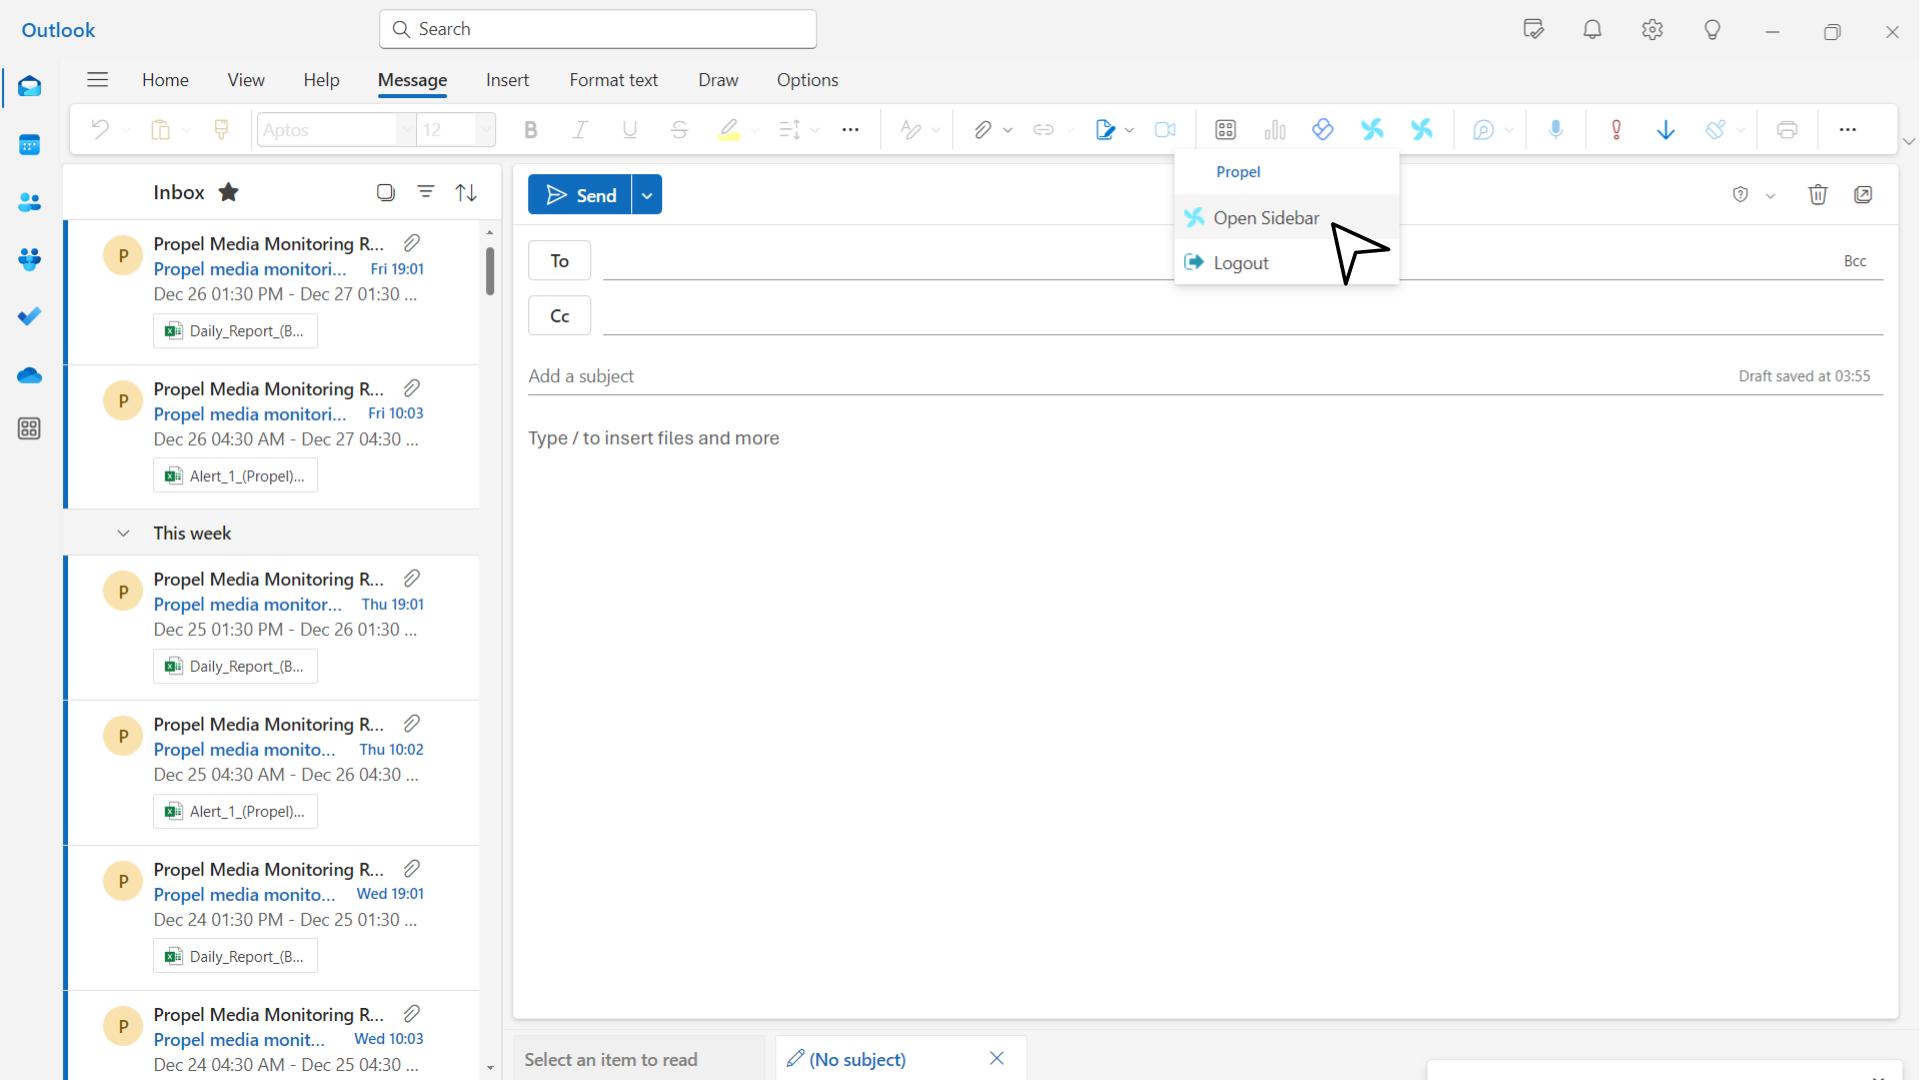1920x1080 pixels.
Task: Click the Undo arrow in ribbon
Action: point(100,130)
